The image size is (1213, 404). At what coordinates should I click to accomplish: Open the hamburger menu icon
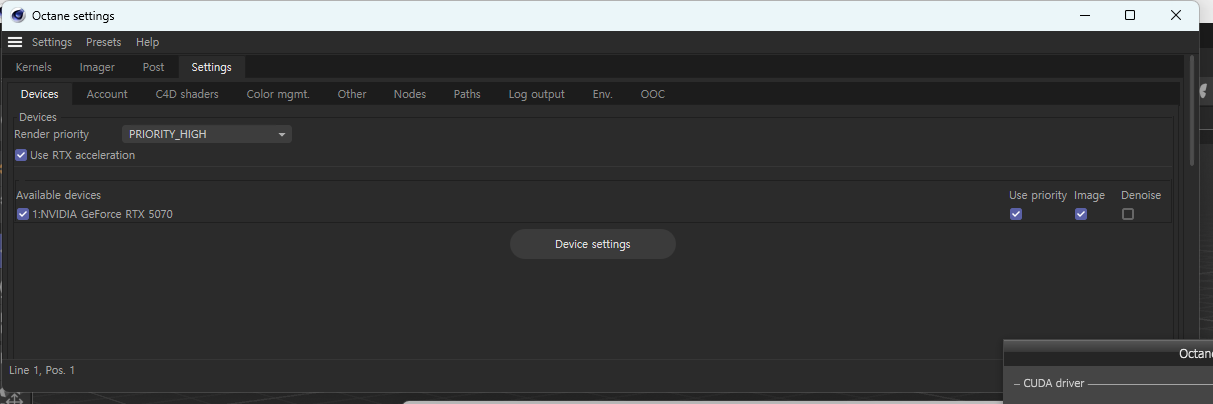click(x=15, y=42)
